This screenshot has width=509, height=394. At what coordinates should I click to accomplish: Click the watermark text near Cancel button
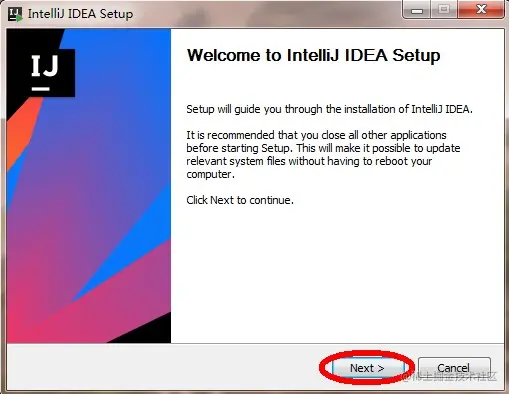454,377
